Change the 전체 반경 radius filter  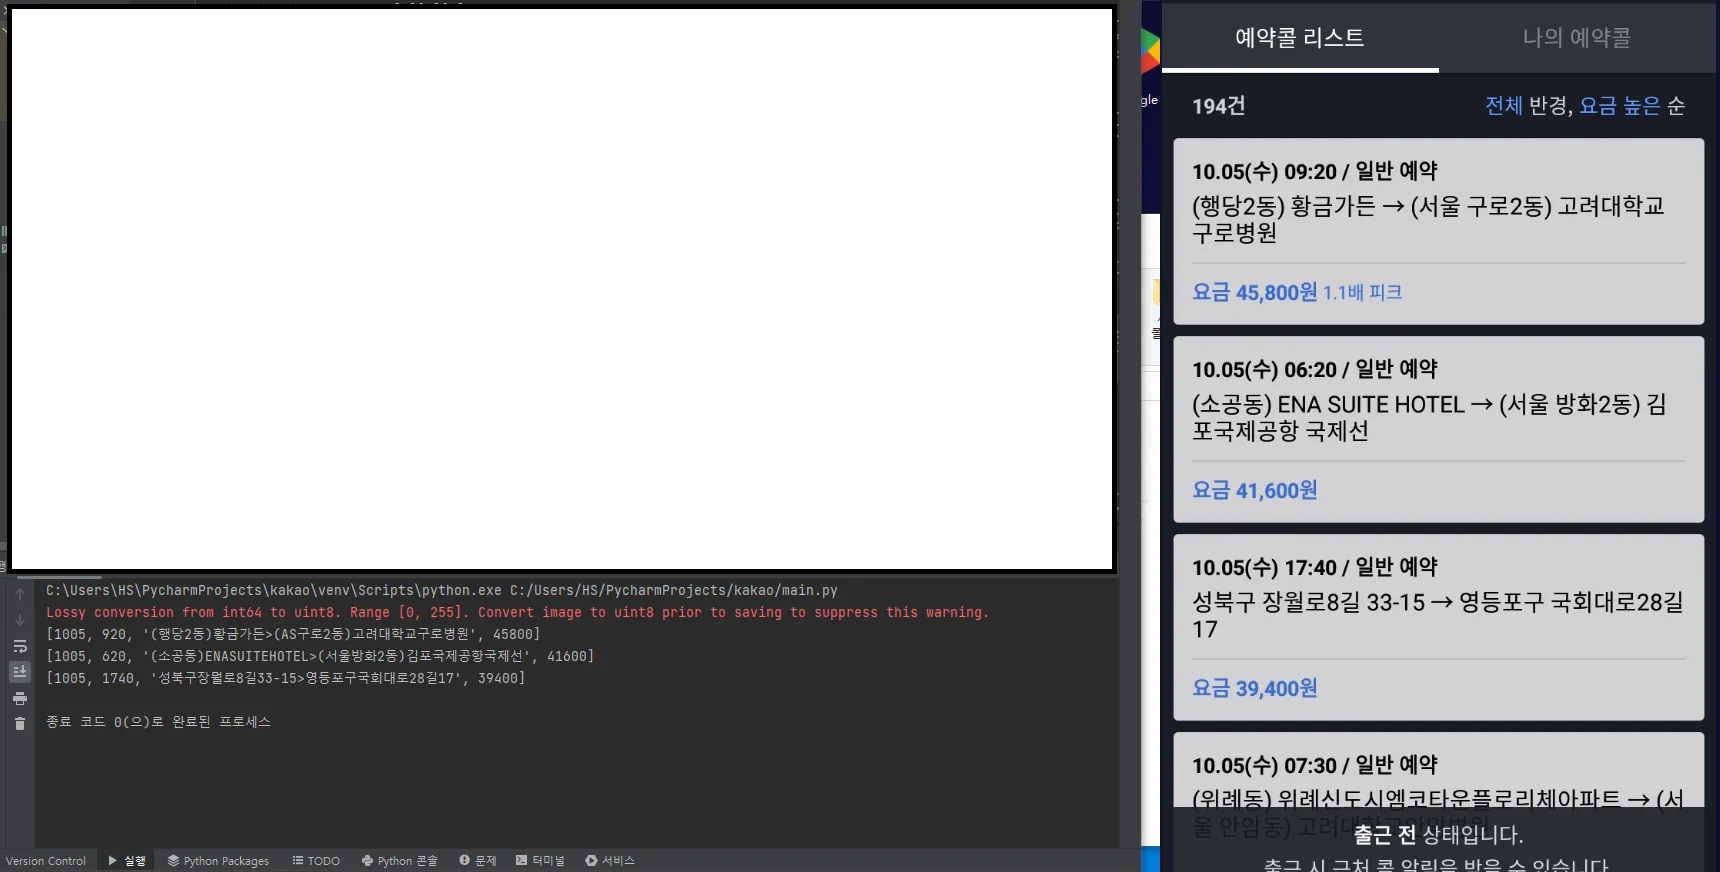point(1527,106)
